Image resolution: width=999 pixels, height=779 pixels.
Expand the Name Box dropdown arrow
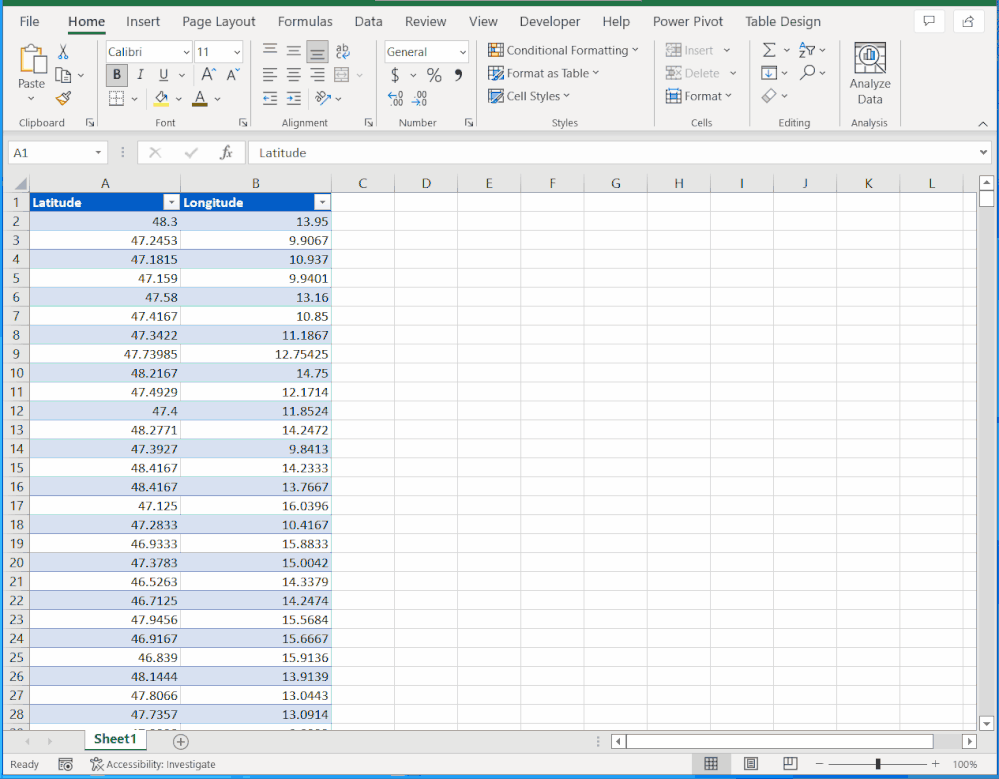[98, 153]
